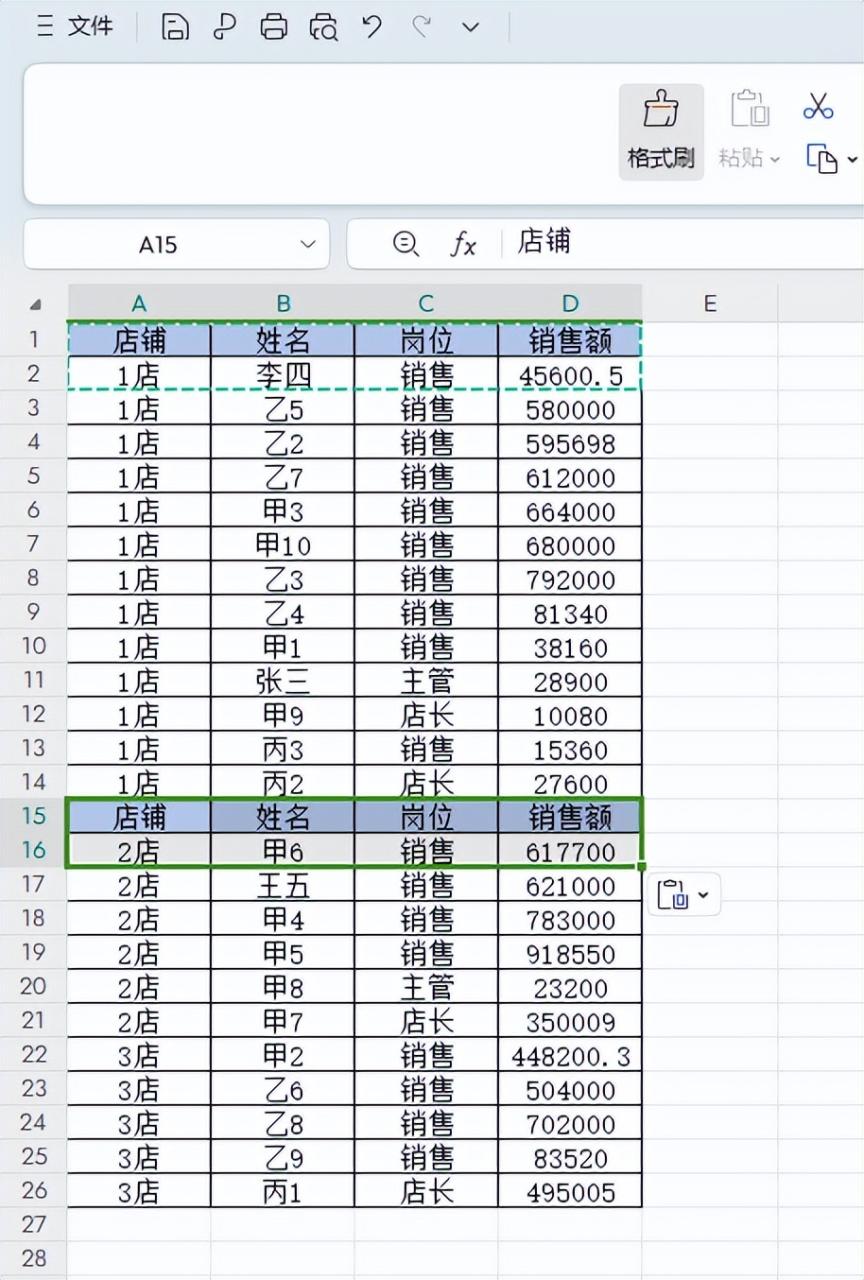Expand quick access toolbar customization chevron

(x=471, y=28)
